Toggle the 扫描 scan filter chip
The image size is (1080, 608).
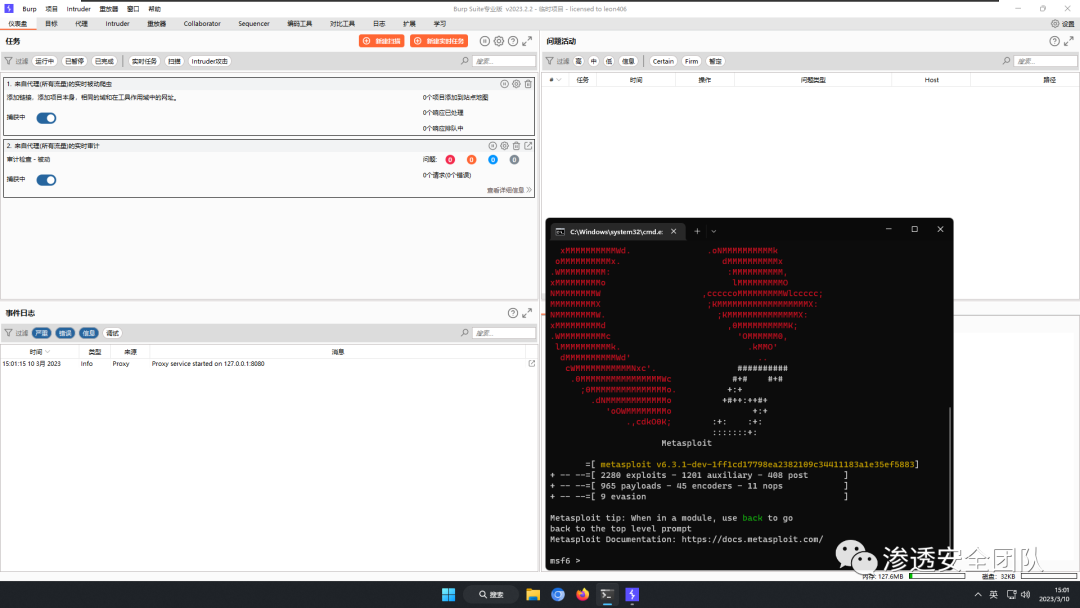coord(174,61)
